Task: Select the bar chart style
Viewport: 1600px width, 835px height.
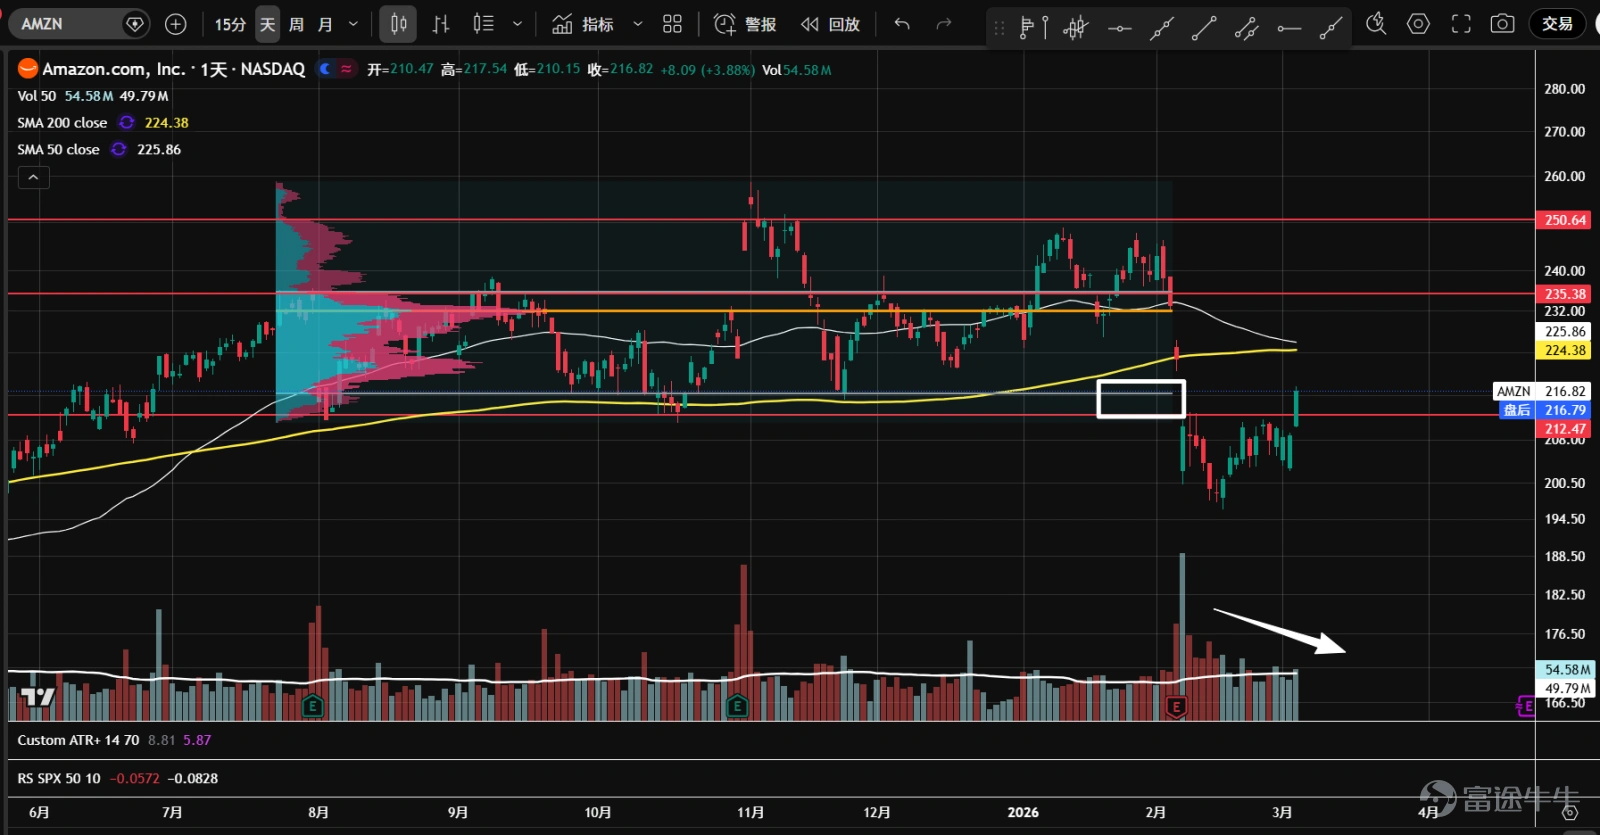Action: point(441,24)
